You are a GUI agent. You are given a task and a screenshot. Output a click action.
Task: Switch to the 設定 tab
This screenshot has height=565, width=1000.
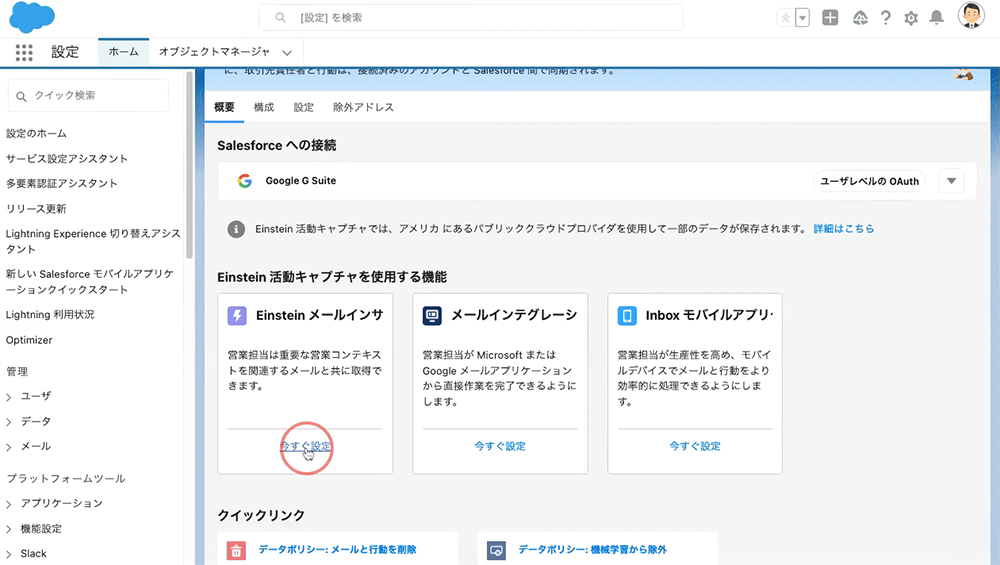coord(304,107)
